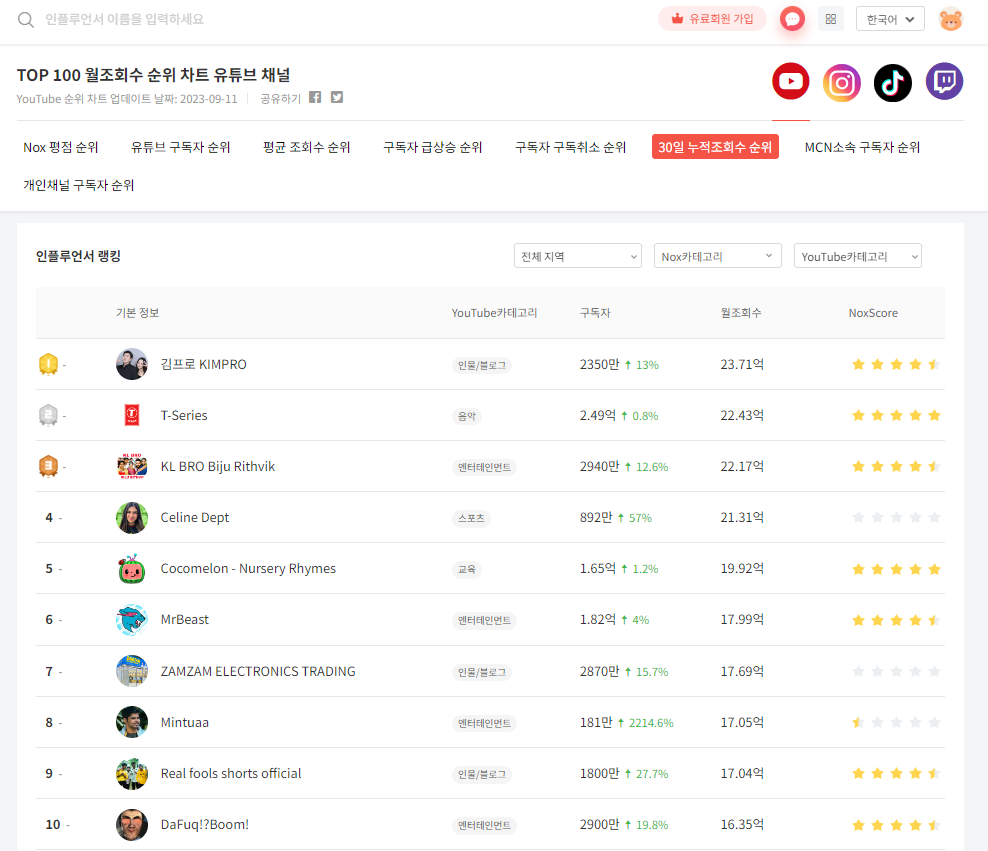This screenshot has width=988, height=851.
Task: Open T-Series channel logo
Action: coord(132,415)
